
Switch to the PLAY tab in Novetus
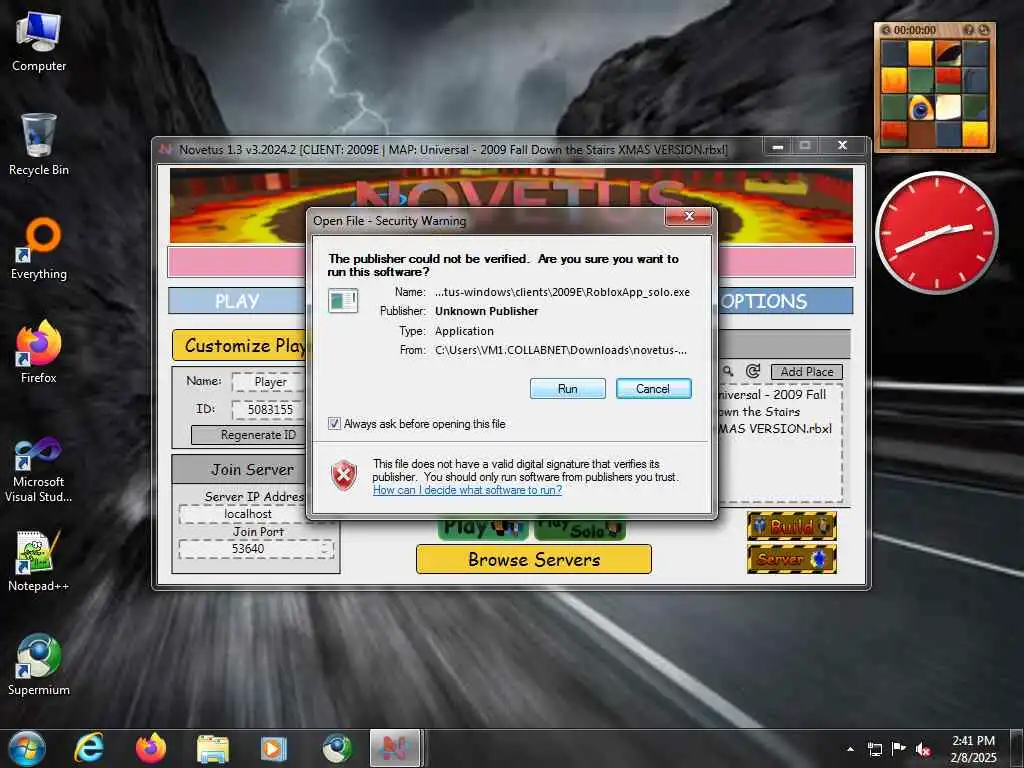pyautogui.click(x=237, y=301)
